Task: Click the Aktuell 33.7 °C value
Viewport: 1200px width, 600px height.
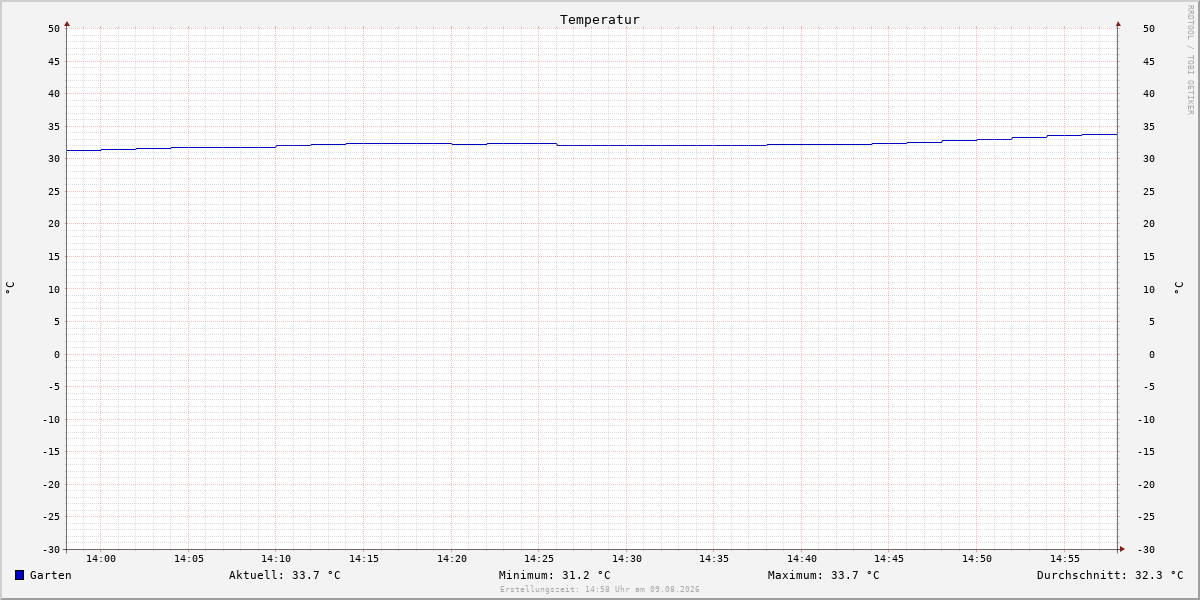Action: pos(285,575)
